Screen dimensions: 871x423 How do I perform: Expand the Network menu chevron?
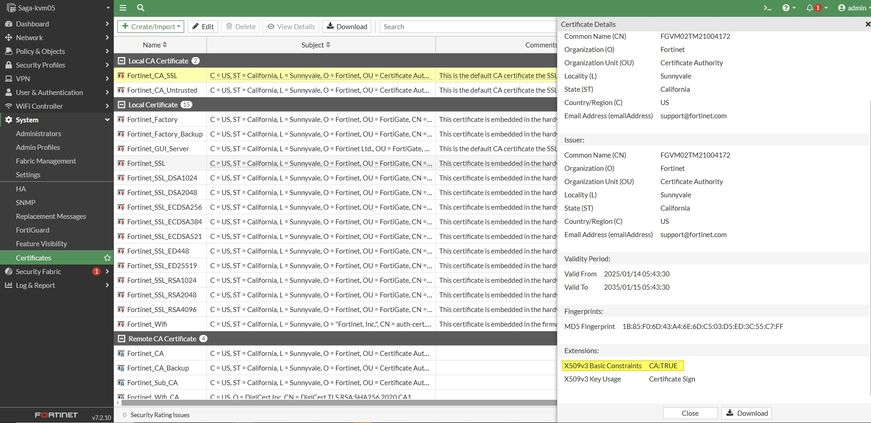pos(107,38)
